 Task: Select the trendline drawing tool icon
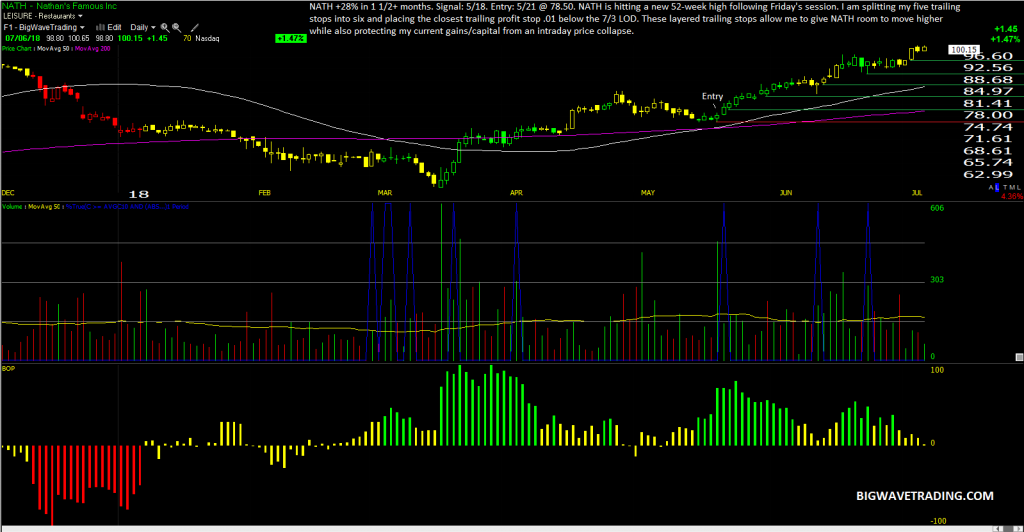click(195, 27)
